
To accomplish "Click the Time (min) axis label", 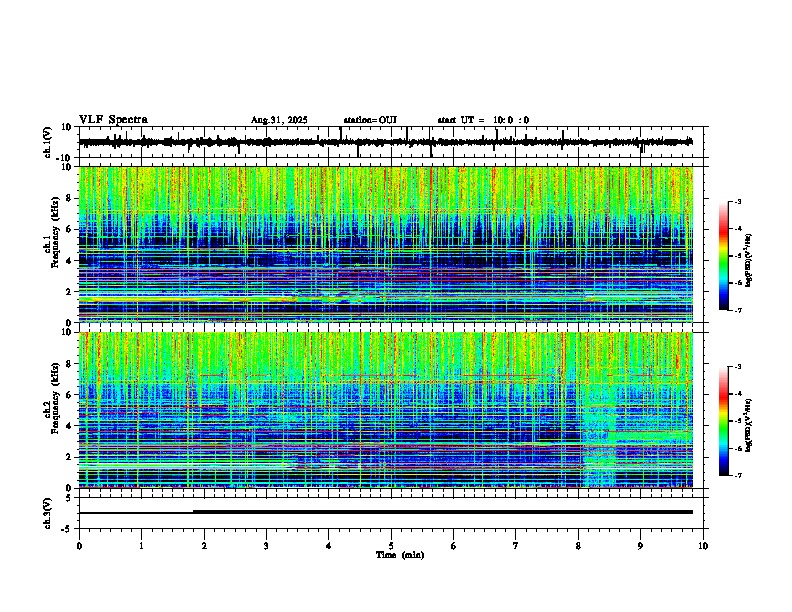I will (x=400, y=555).
